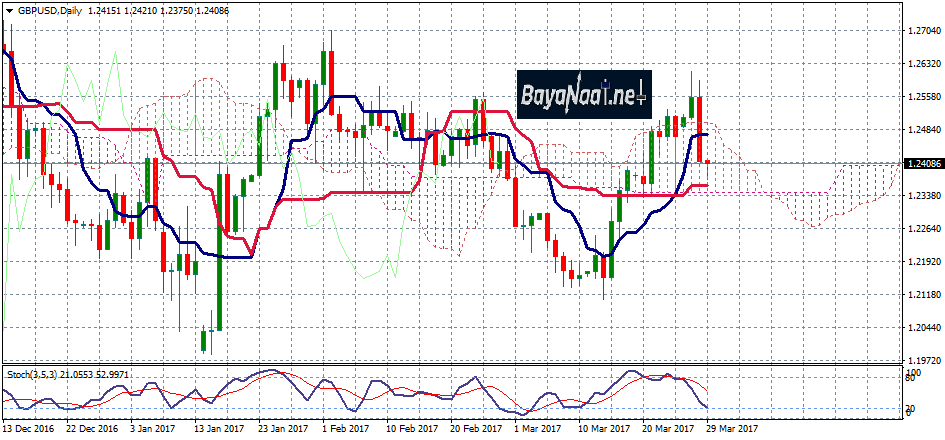Click the stochastic 80 level label
The image size is (945, 440).
click(x=911, y=378)
